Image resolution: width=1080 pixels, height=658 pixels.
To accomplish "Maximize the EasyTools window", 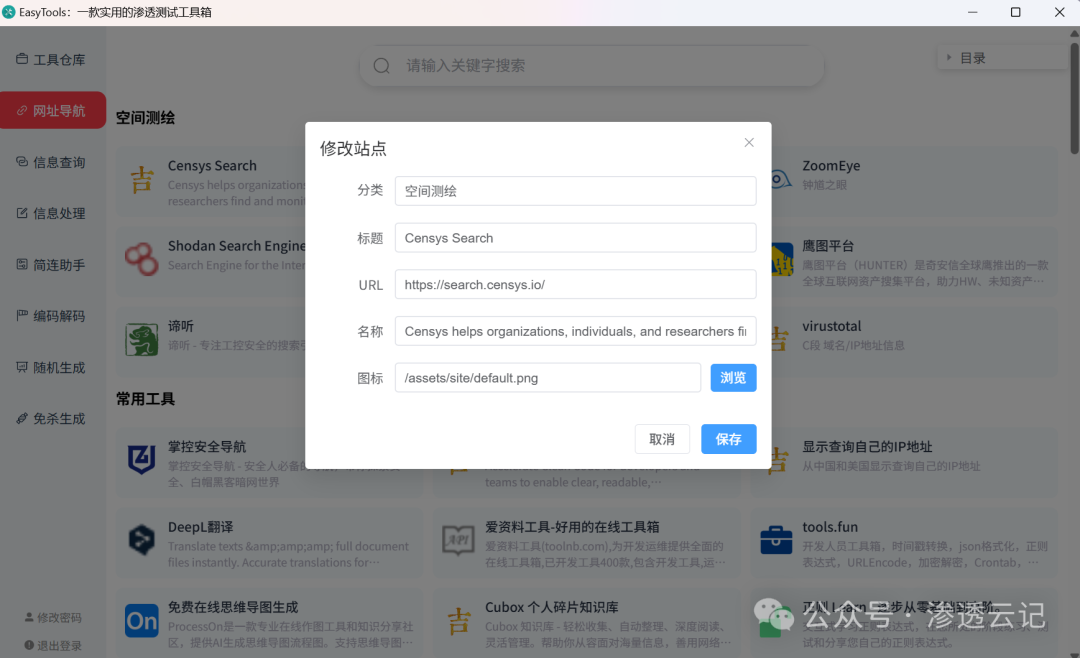I will pos(1015,12).
